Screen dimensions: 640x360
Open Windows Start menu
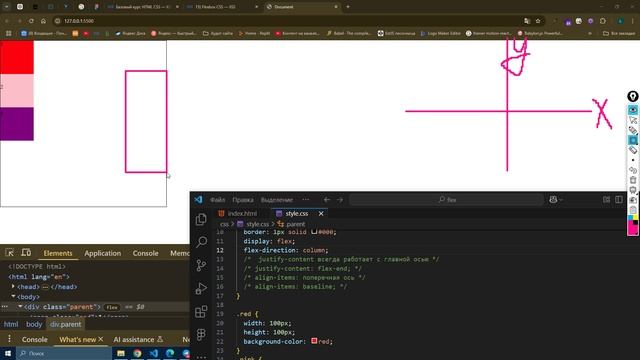8,353
